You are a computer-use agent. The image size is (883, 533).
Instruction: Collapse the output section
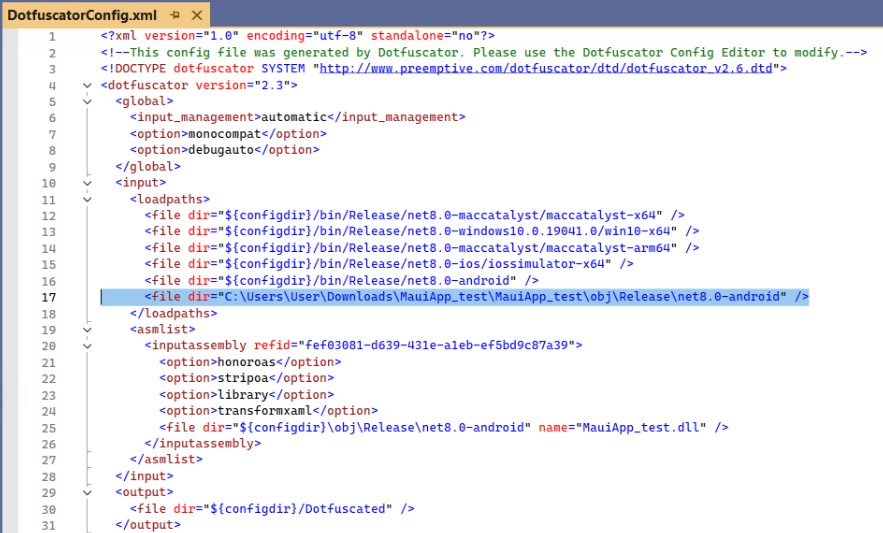(88, 492)
